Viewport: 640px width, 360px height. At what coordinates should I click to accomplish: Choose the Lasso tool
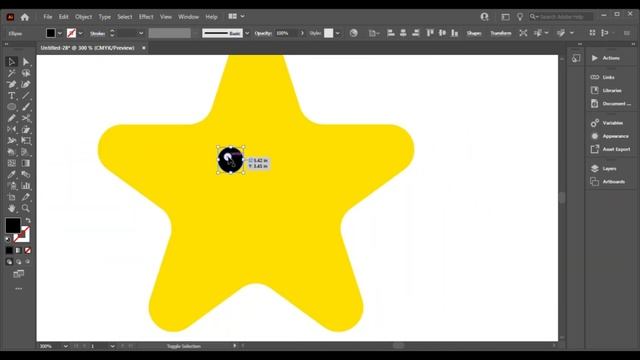(26, 73)
